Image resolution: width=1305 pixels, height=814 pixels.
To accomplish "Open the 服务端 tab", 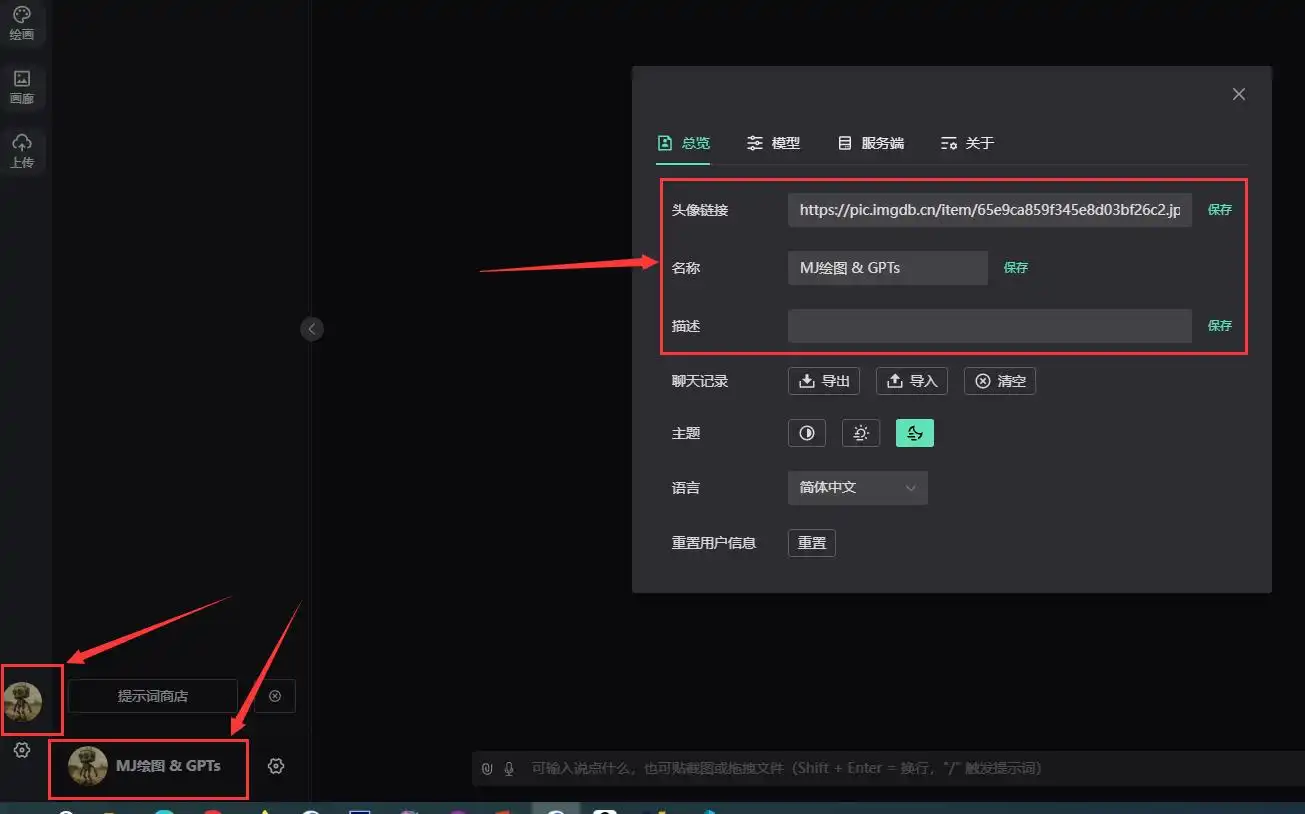I will (870, 142).
